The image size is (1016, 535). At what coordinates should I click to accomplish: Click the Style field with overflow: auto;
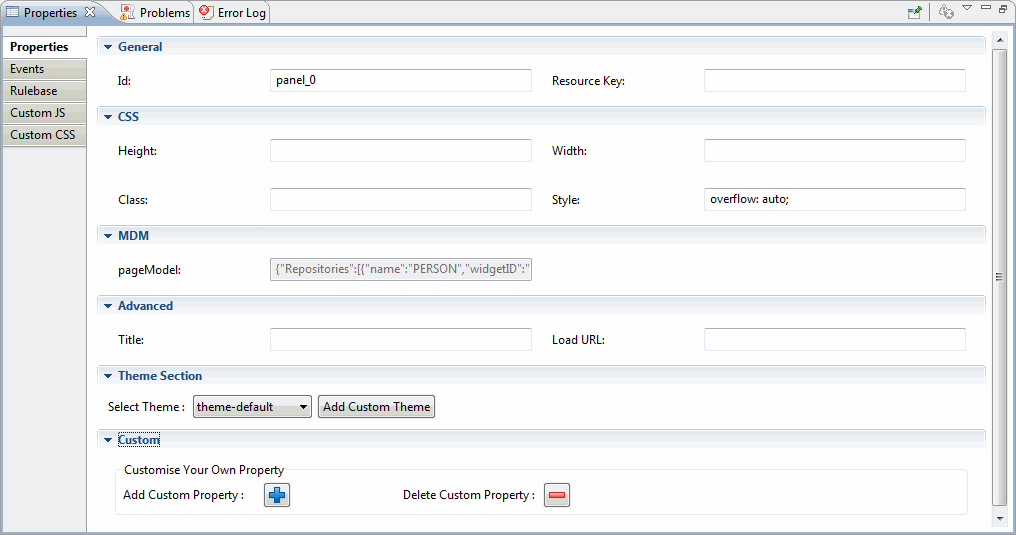click(835, 199)
